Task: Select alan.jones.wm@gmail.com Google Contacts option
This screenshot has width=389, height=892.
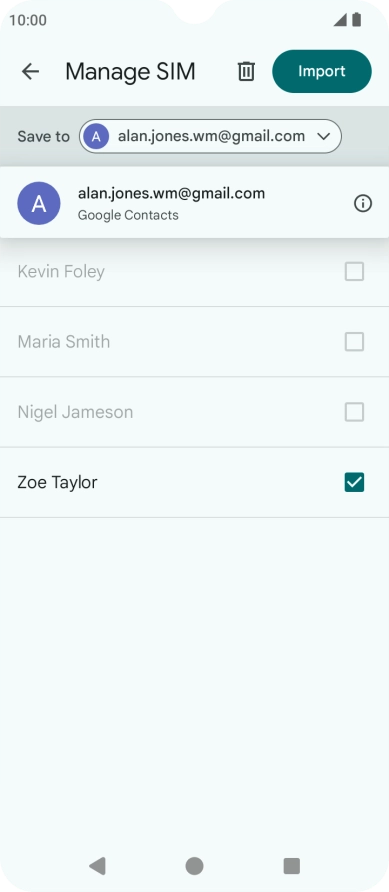Action: [x=194, y=203]
